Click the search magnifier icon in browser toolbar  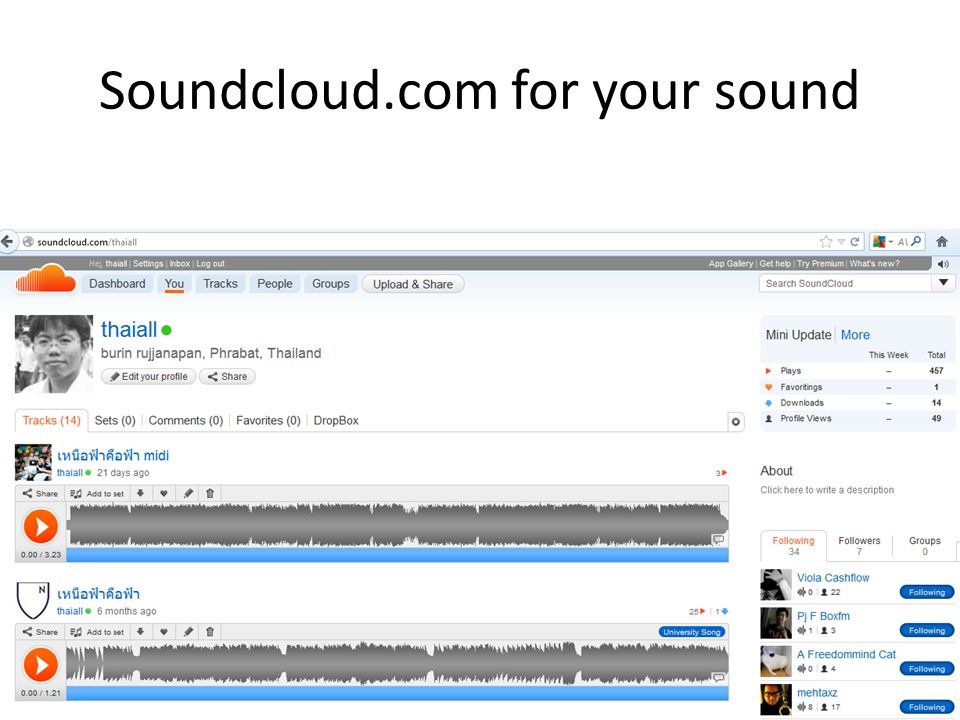pos(916,241)
